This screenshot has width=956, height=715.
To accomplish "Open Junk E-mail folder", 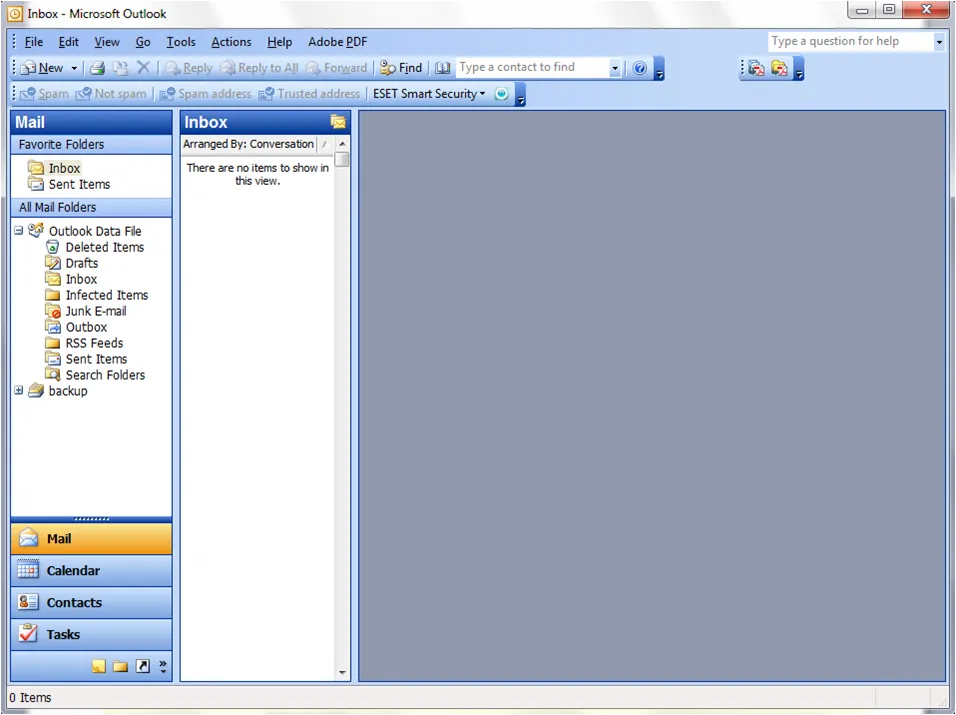I will (95, 311).
